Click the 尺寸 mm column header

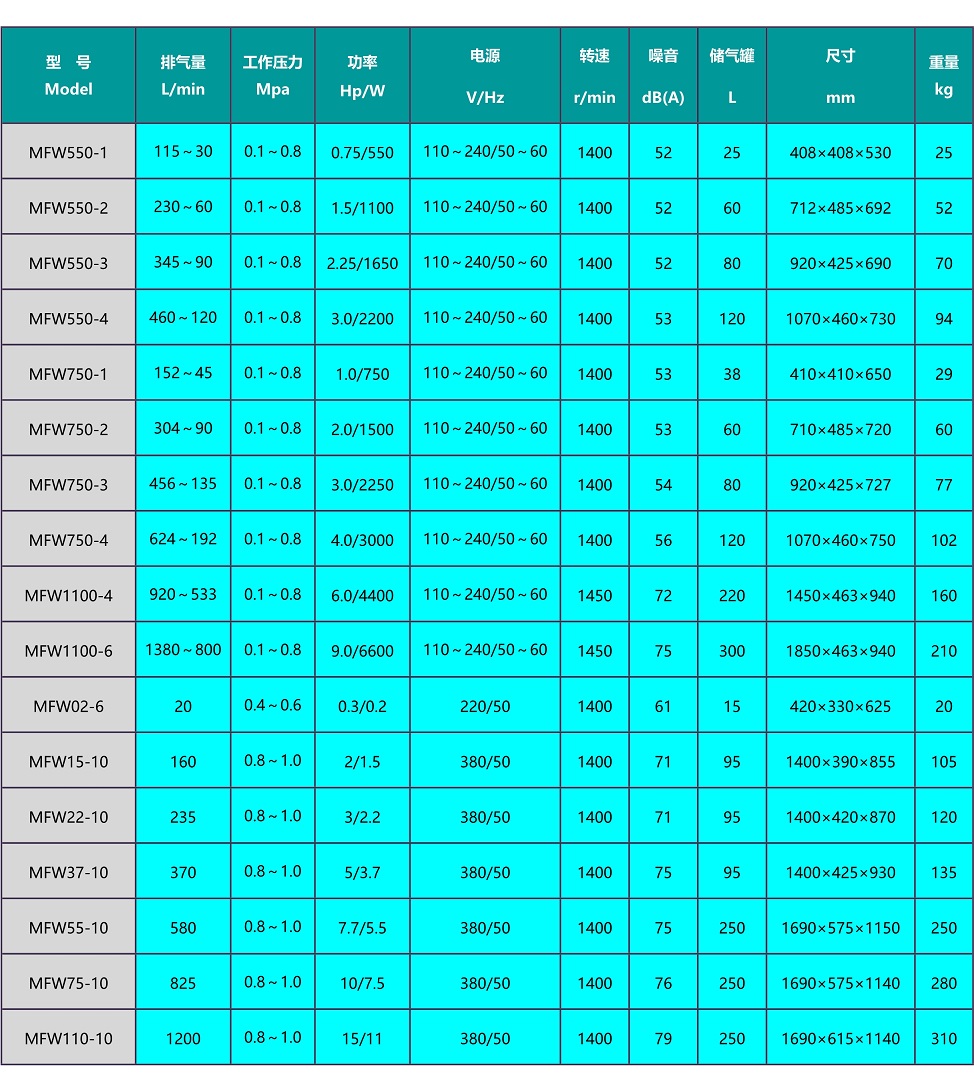coord(840,75)
